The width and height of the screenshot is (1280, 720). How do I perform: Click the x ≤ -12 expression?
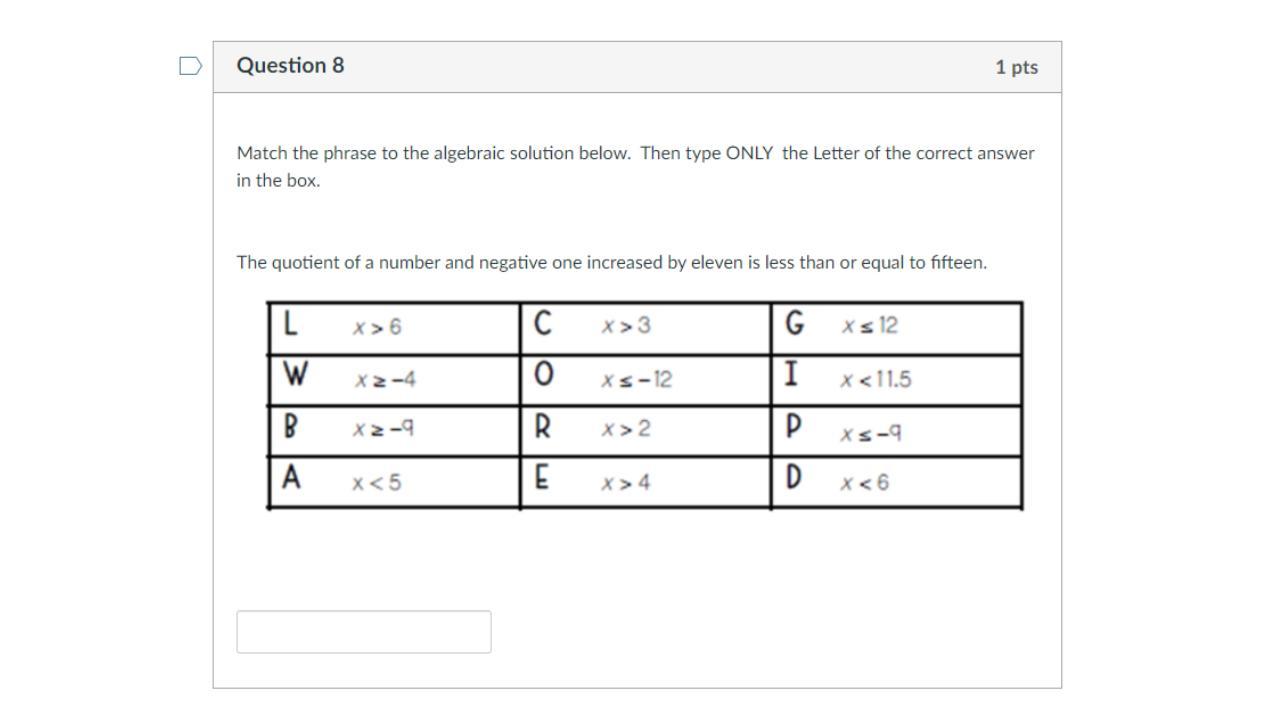click(x=636, y=380)
